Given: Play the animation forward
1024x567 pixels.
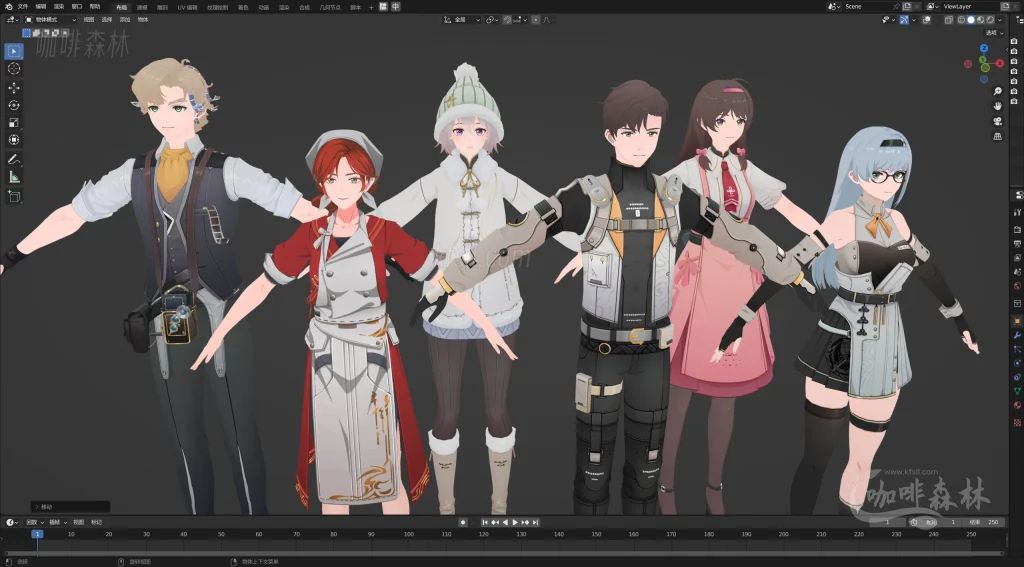Looking at the screenshot, I should pos(515,523).
